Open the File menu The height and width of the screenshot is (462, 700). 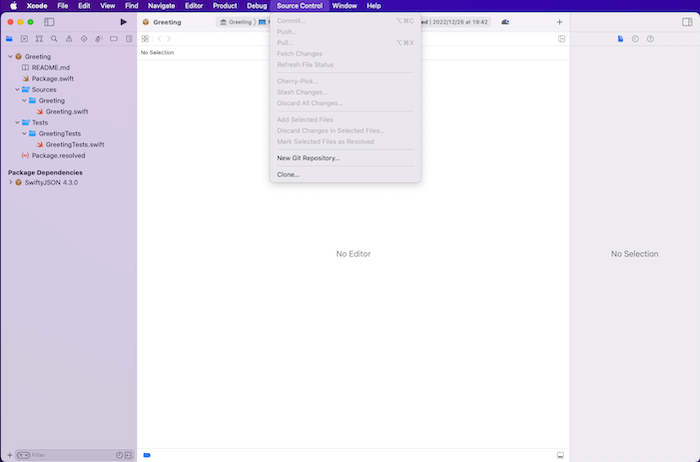[x=62, y=6]
